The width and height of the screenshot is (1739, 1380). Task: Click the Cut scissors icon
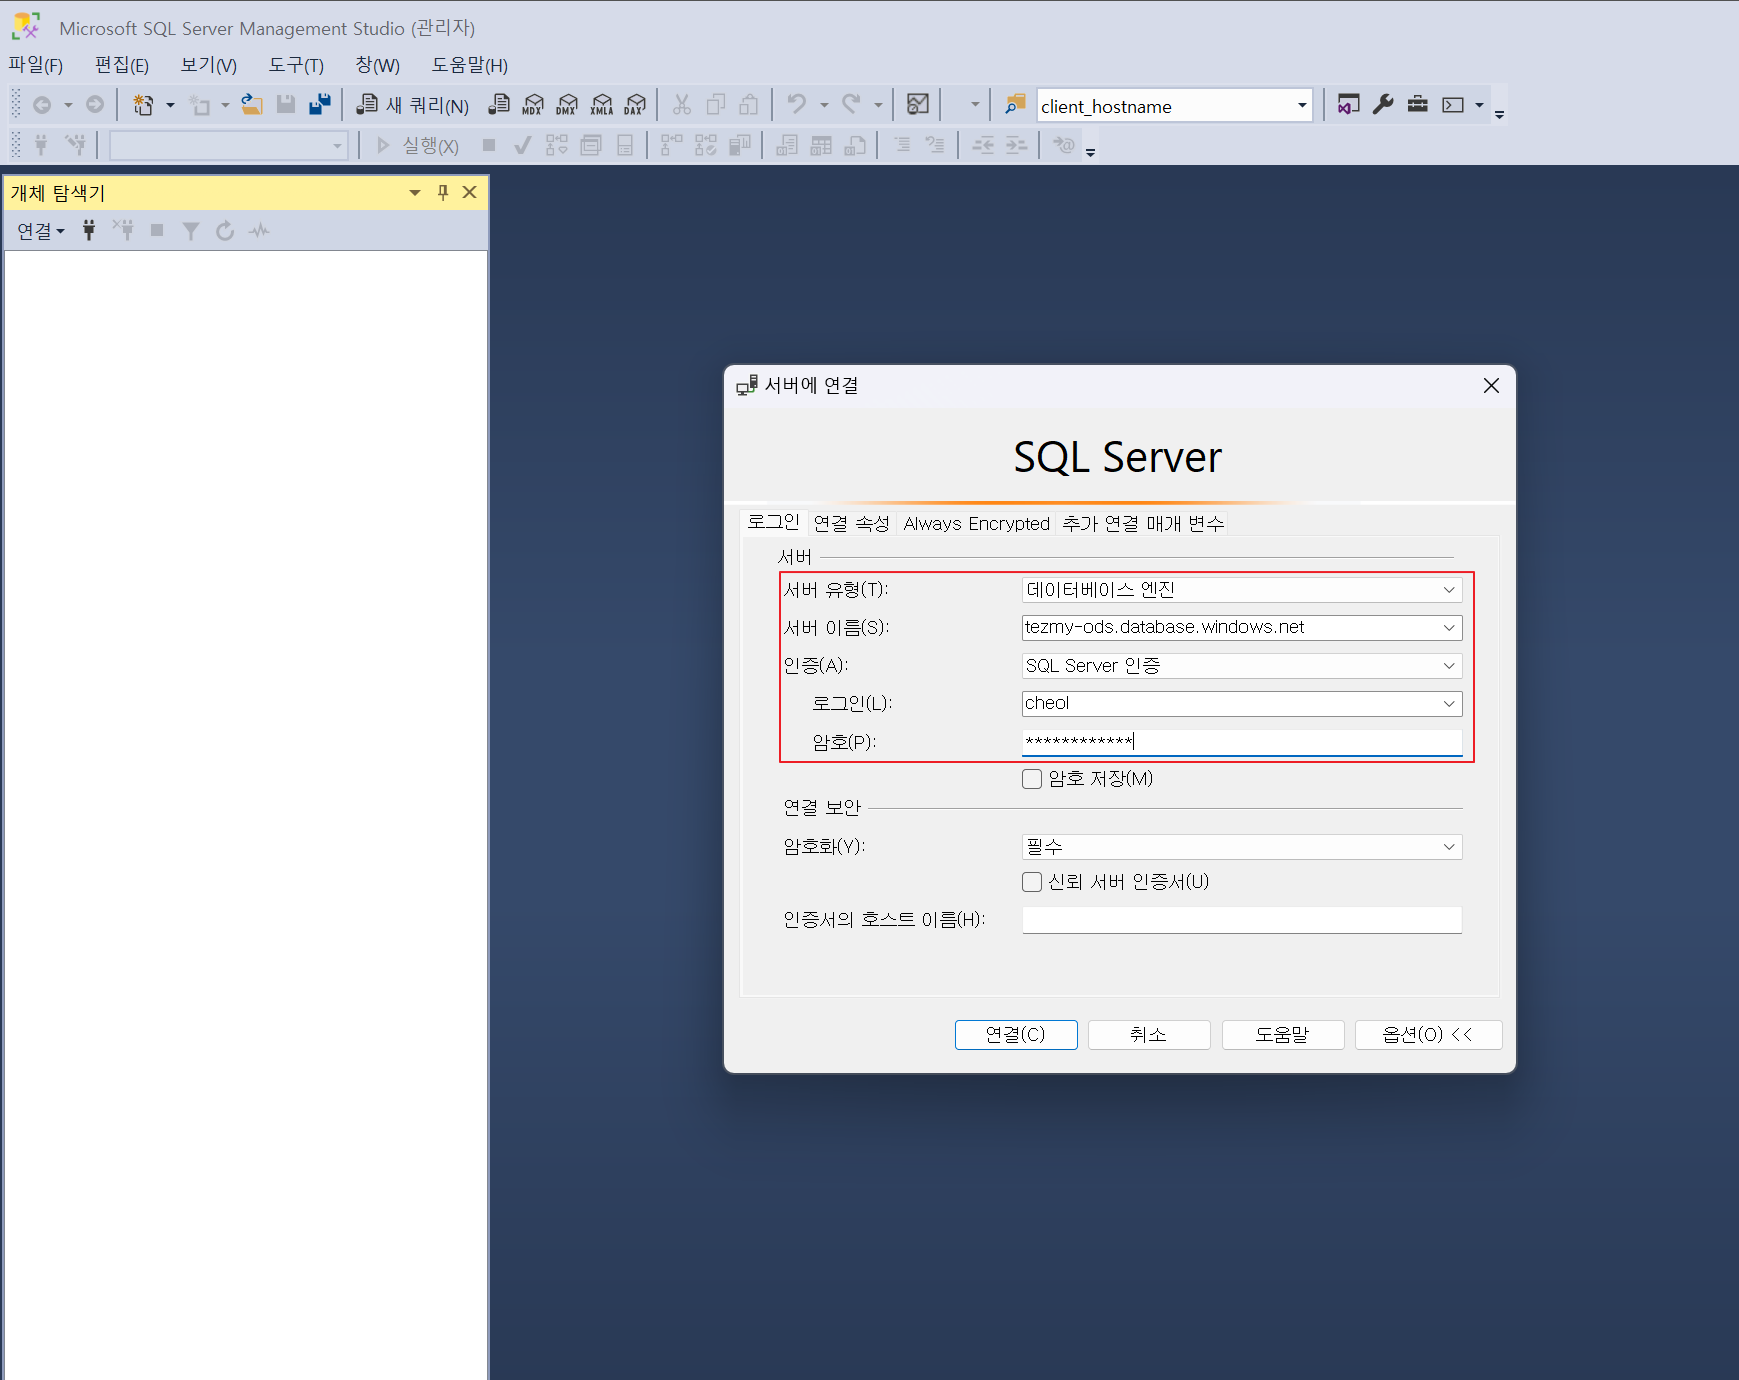pos(682,105)
